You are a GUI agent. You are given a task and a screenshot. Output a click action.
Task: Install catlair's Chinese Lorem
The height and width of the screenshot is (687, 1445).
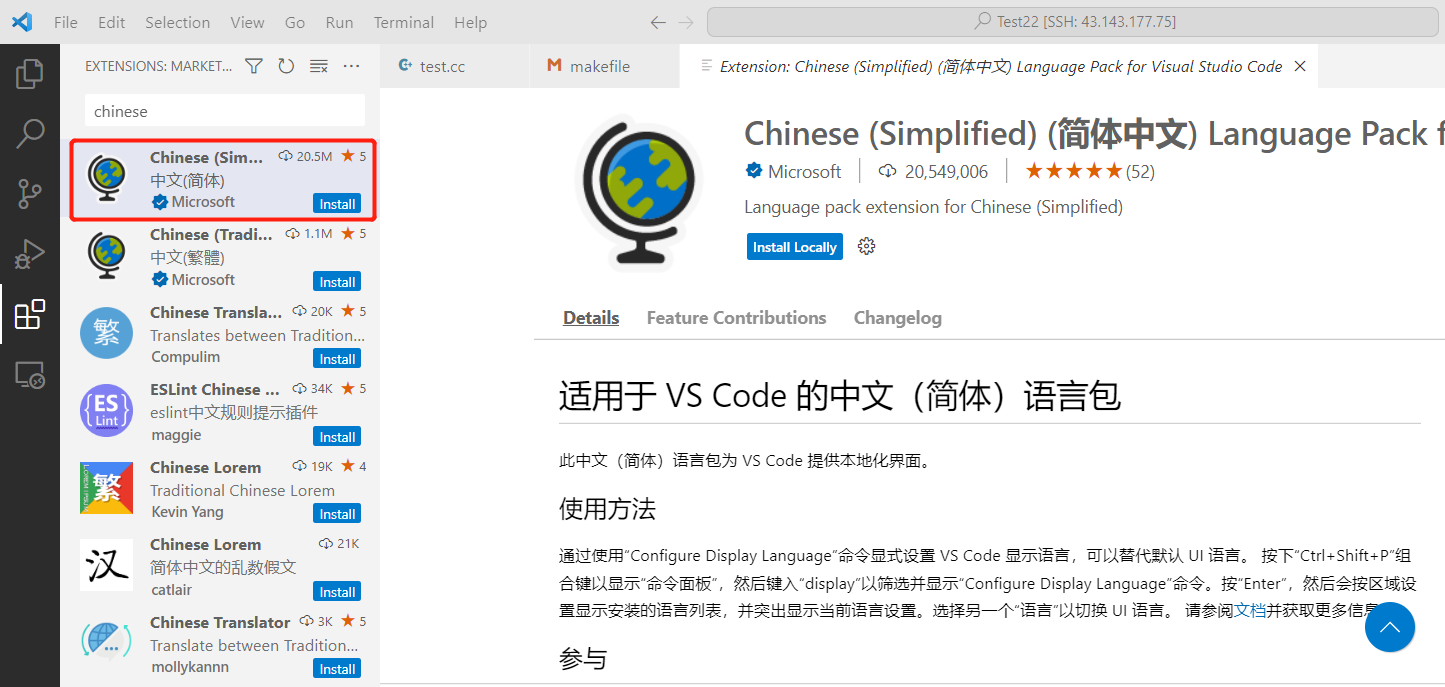(337, 592)
